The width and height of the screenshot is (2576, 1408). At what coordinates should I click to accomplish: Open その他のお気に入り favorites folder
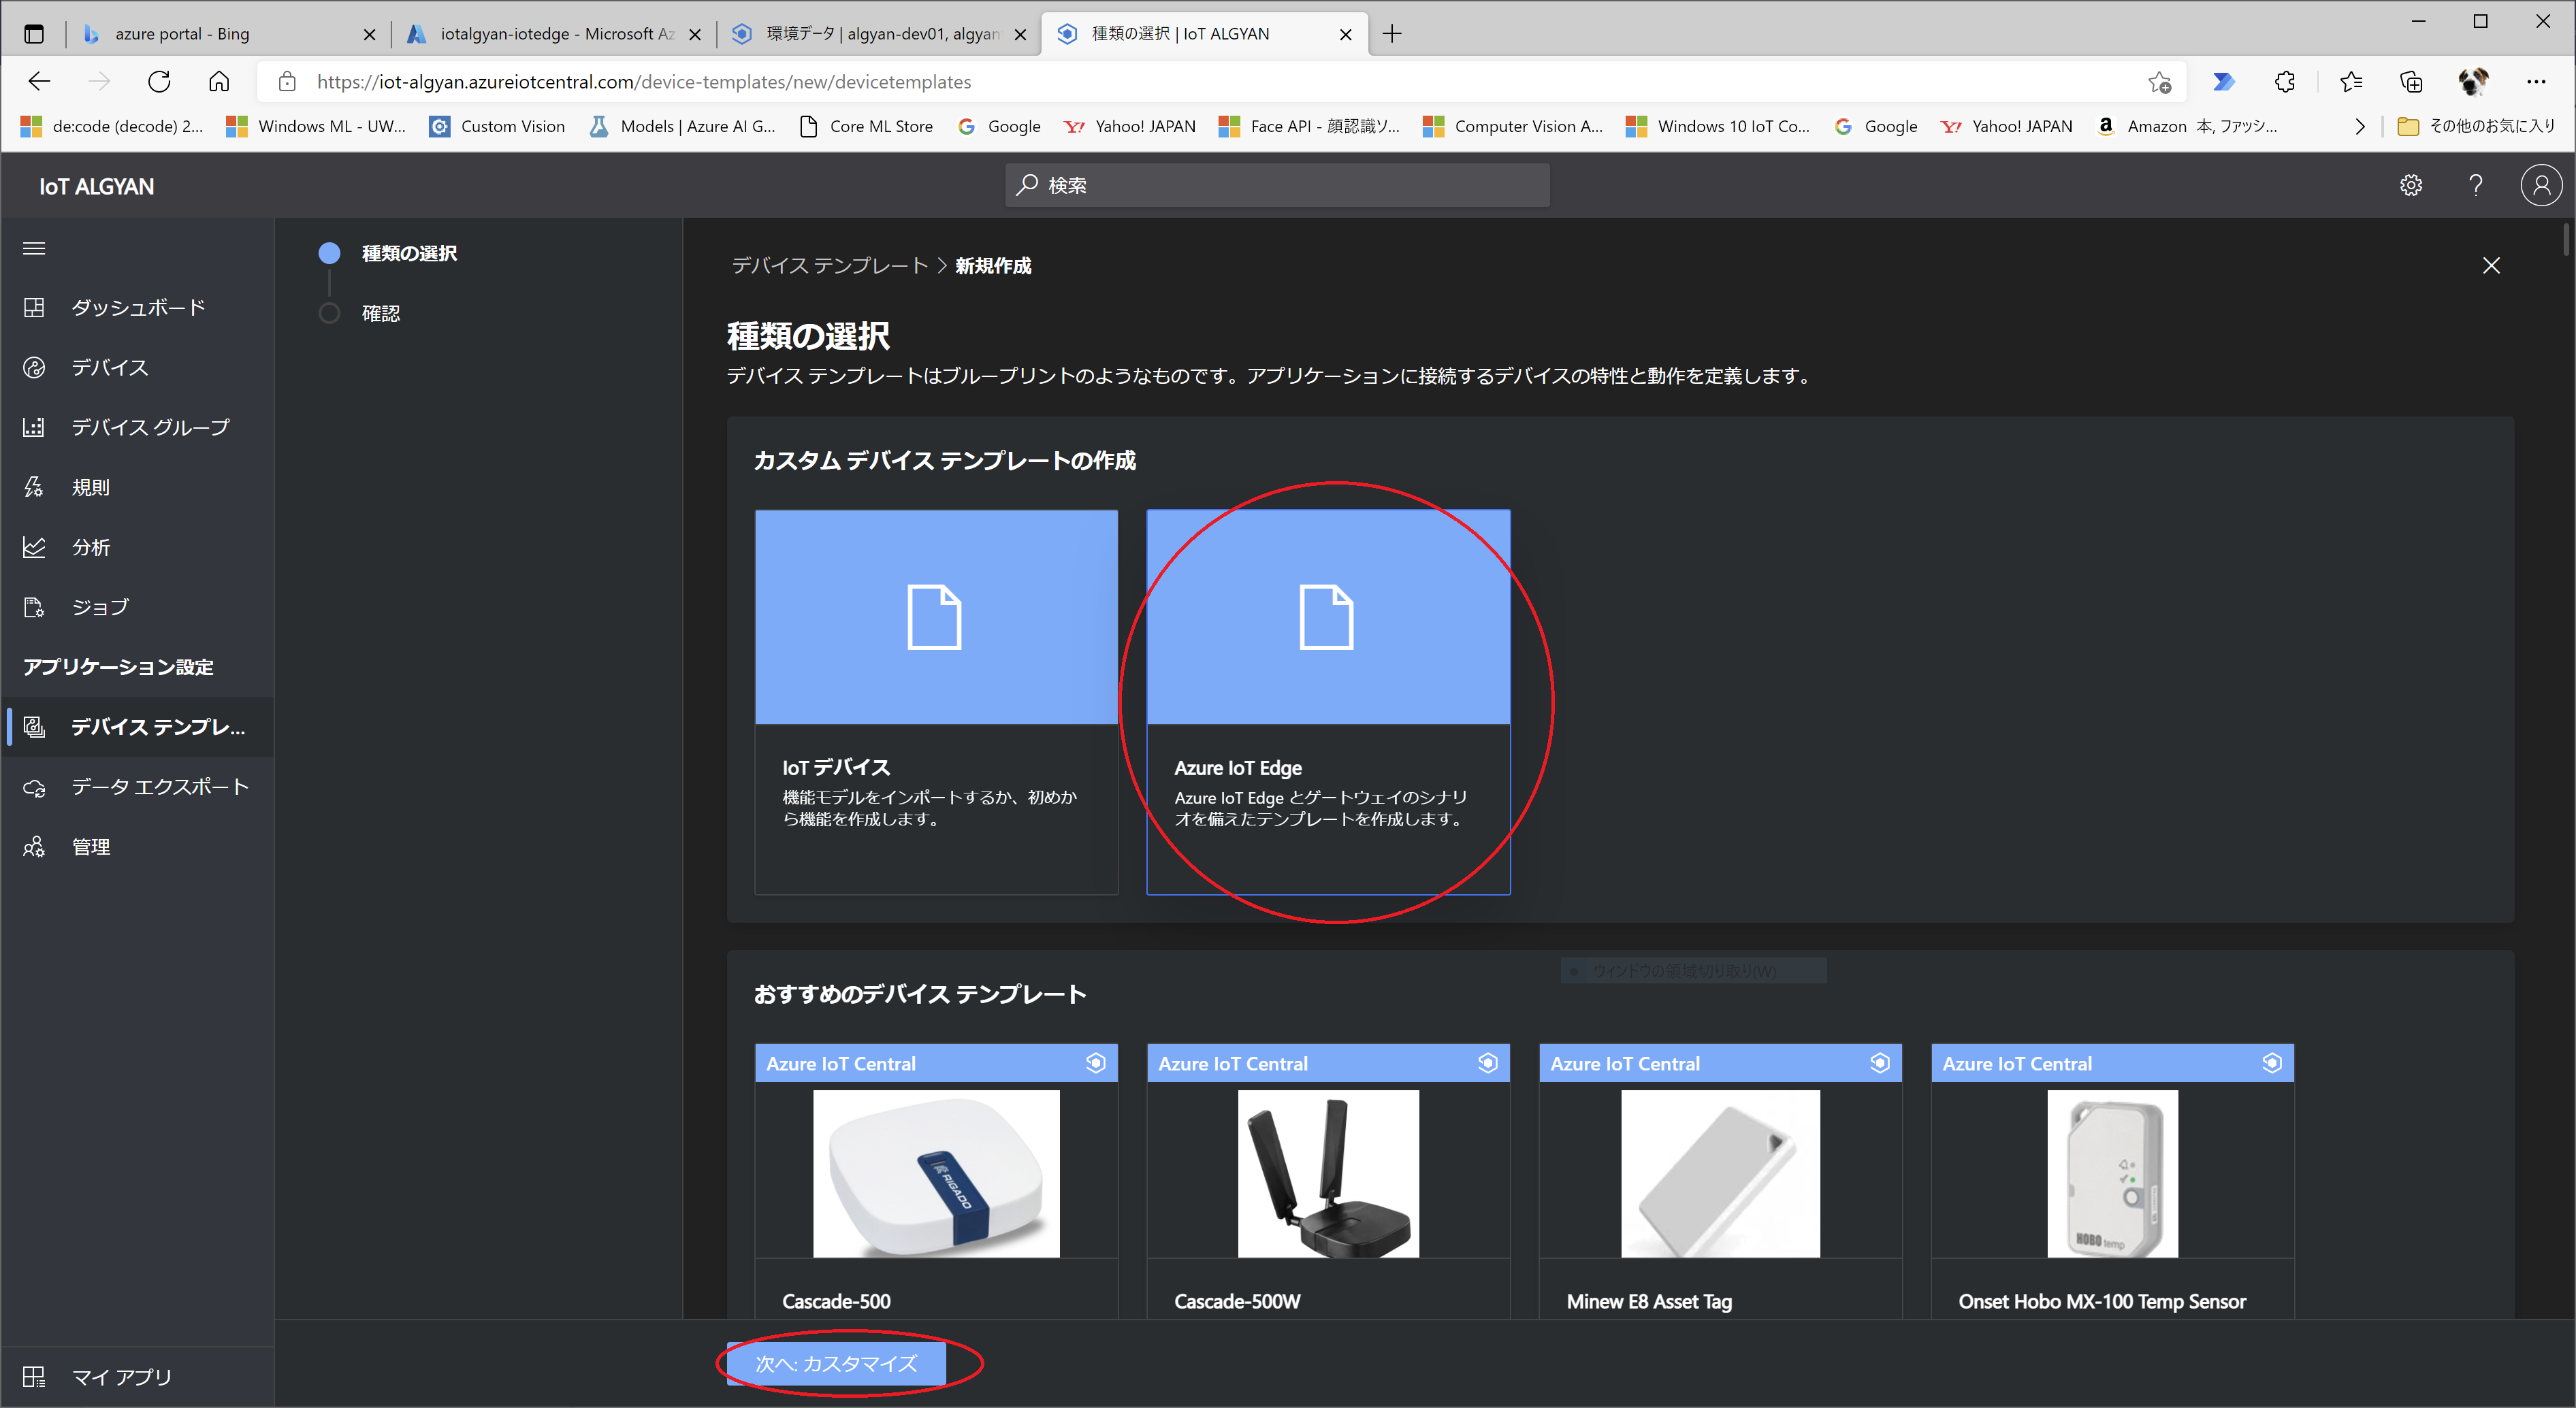(2478, 126)
